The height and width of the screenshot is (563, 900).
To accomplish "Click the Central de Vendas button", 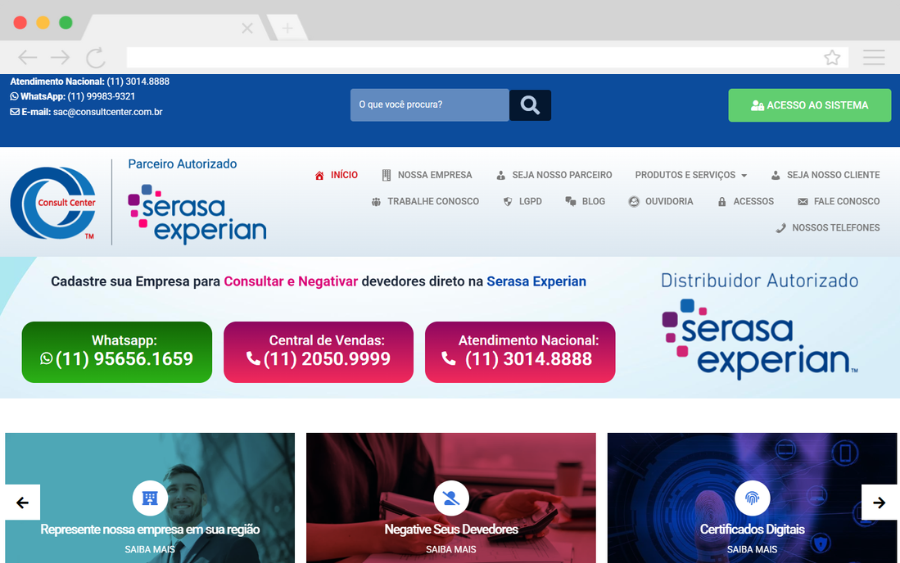I will click(x=318, y=351).
